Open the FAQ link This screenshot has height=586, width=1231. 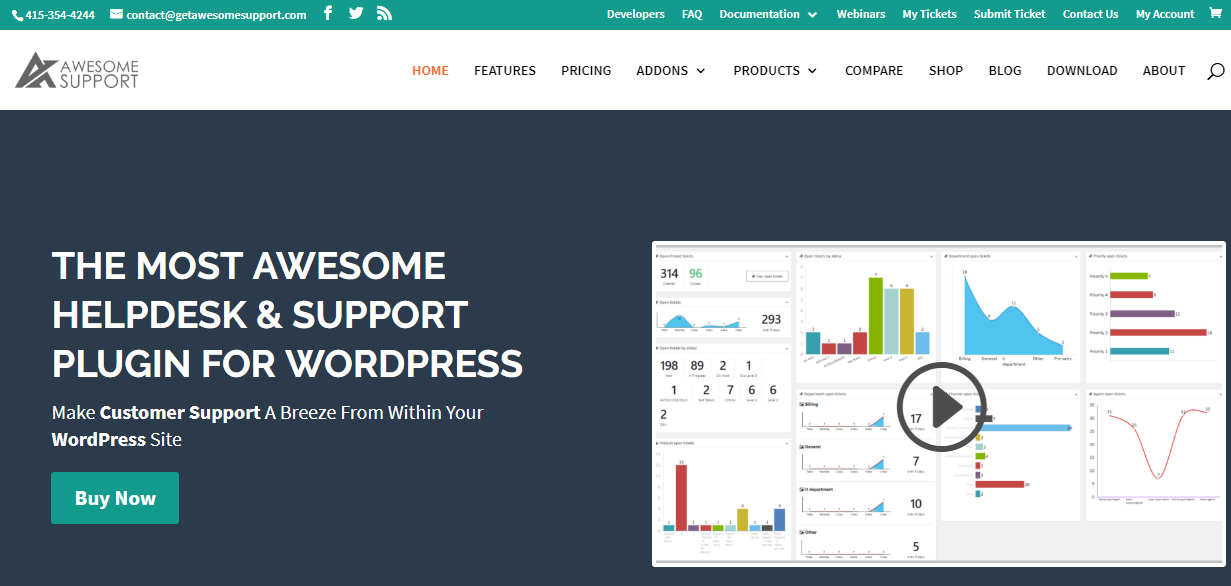tap(692, 14)
